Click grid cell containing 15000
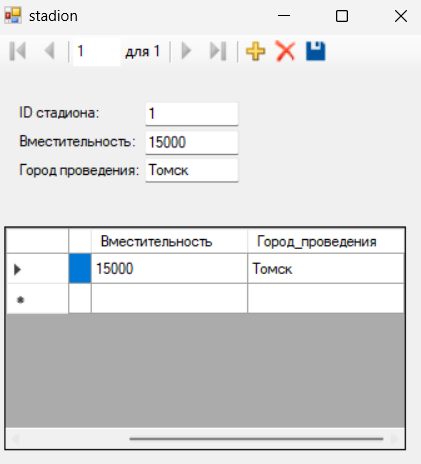 tap(169, 268)
